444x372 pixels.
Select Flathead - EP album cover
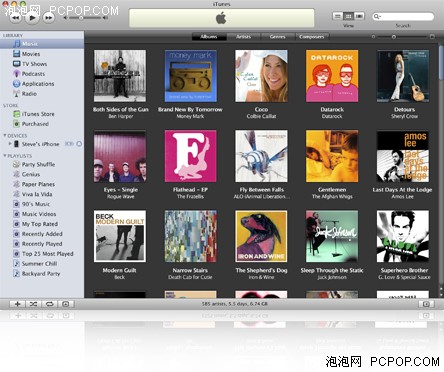(191, 156)
